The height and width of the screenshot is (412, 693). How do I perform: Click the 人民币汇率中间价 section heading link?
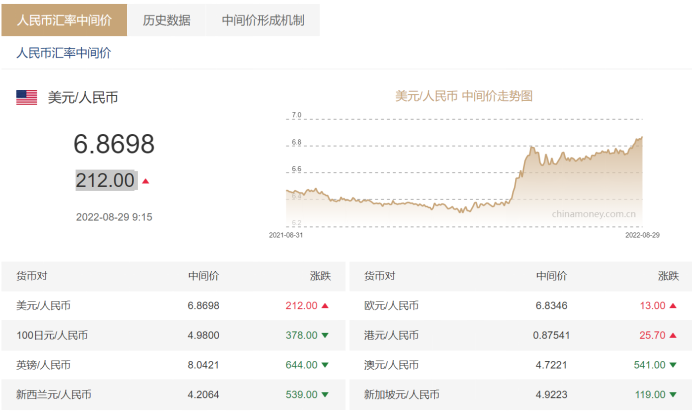click(x=64, y=52)
